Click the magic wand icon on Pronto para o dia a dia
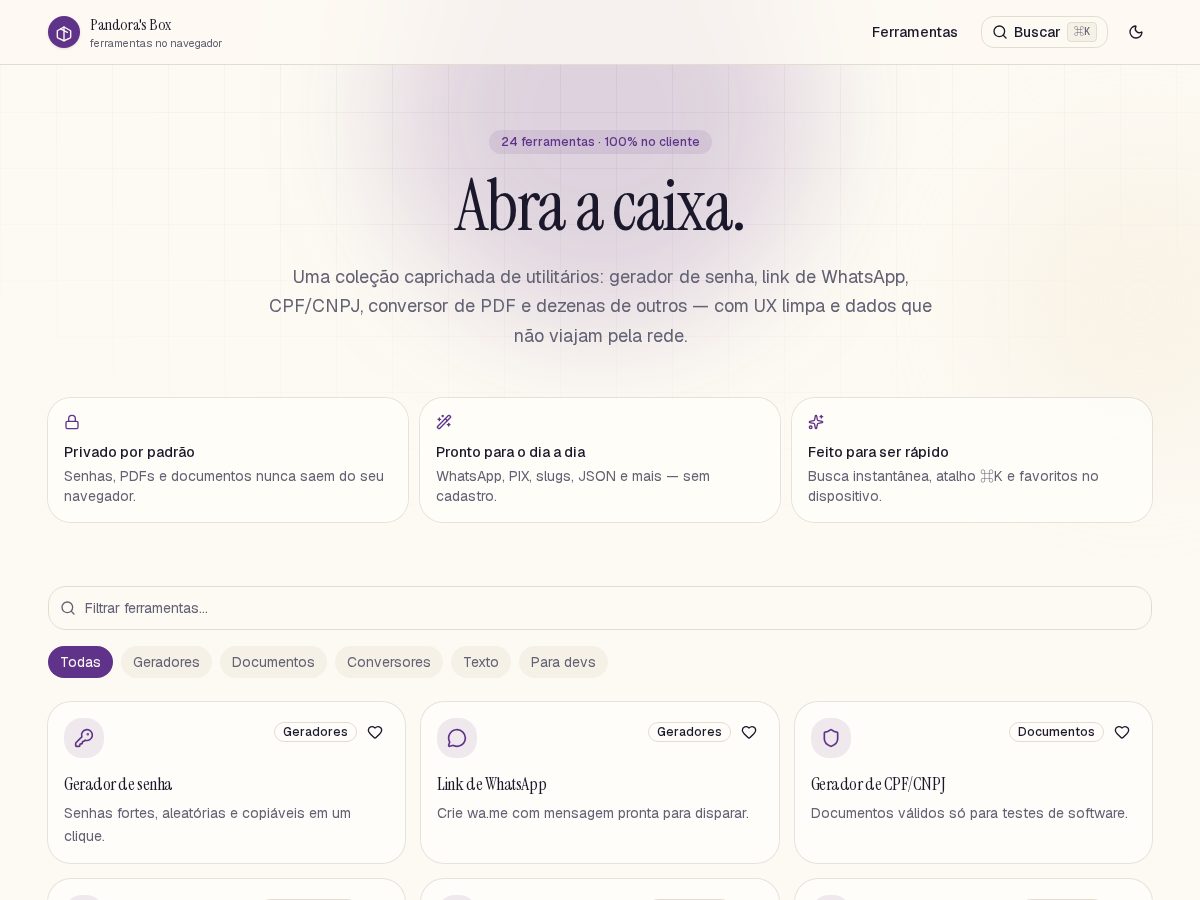 pyautogui.click(x=444, y=422)
